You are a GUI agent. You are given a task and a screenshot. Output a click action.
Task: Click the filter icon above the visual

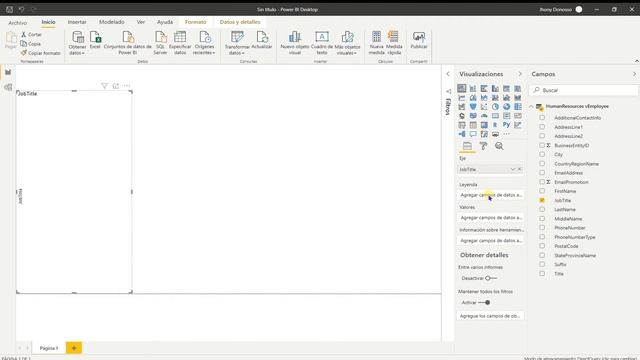(x=104, y=86)
